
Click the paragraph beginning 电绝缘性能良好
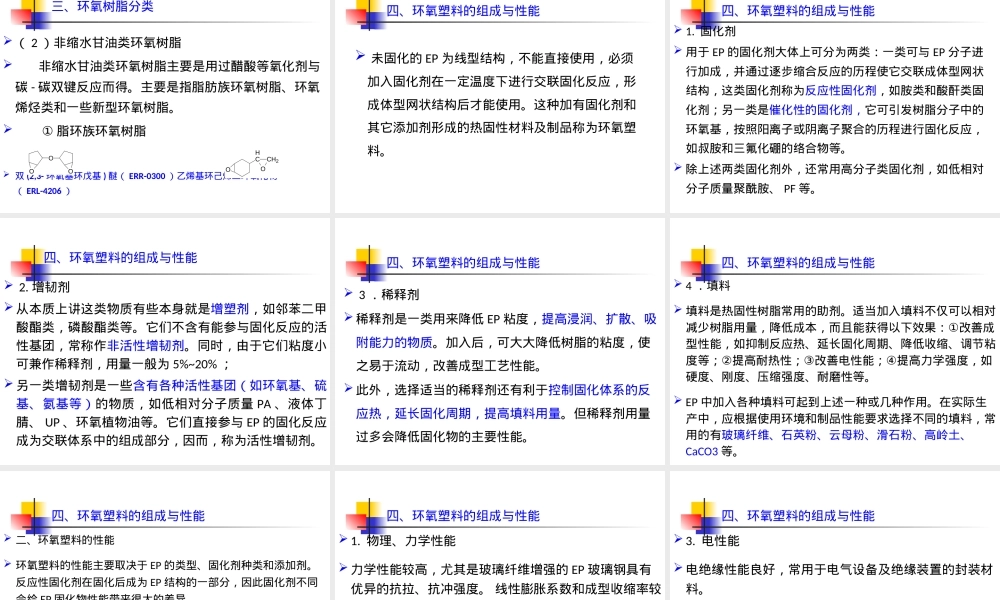[x=839, y=579]
